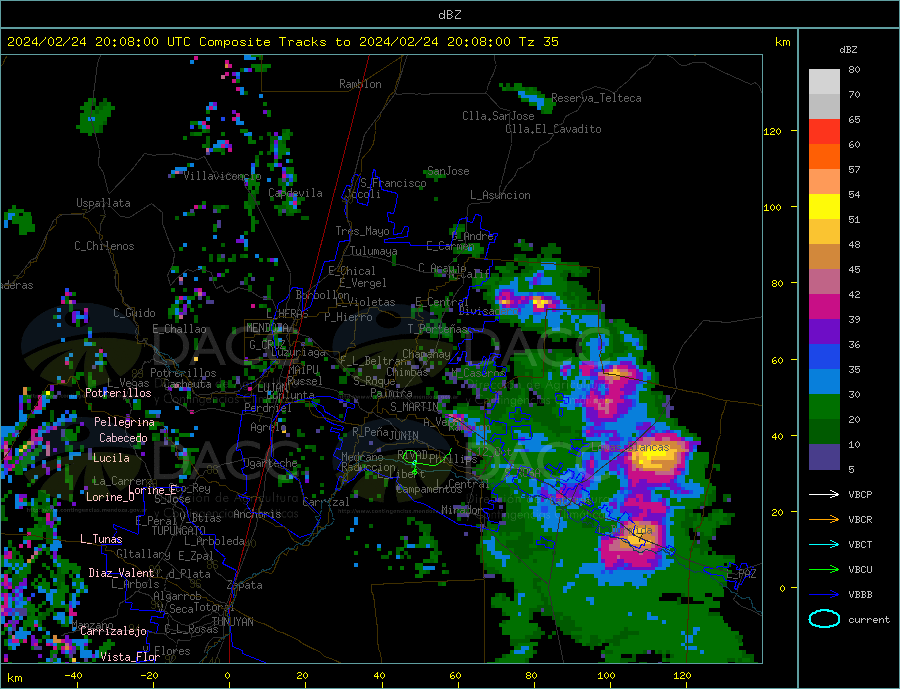
Task: Click the Tulumaya label
Action: point(374,251)
